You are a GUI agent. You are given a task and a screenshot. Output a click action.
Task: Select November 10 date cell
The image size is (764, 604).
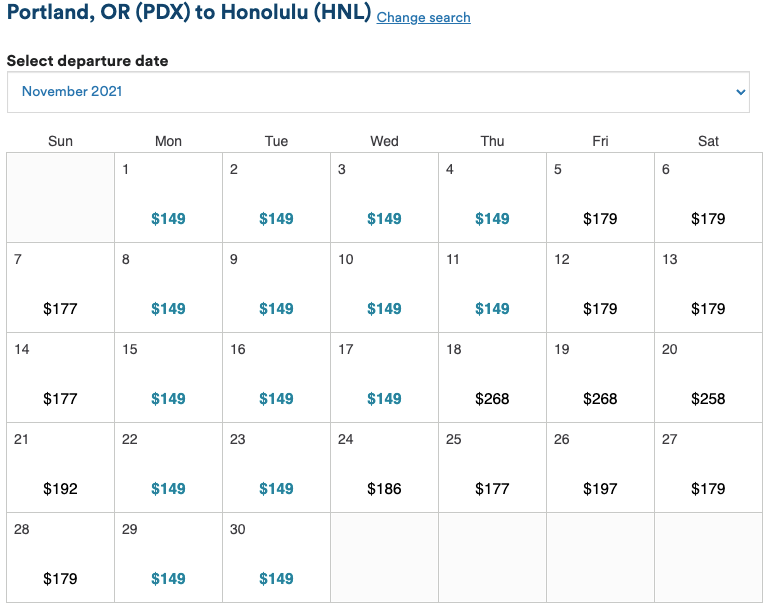[x=384, y=288]
